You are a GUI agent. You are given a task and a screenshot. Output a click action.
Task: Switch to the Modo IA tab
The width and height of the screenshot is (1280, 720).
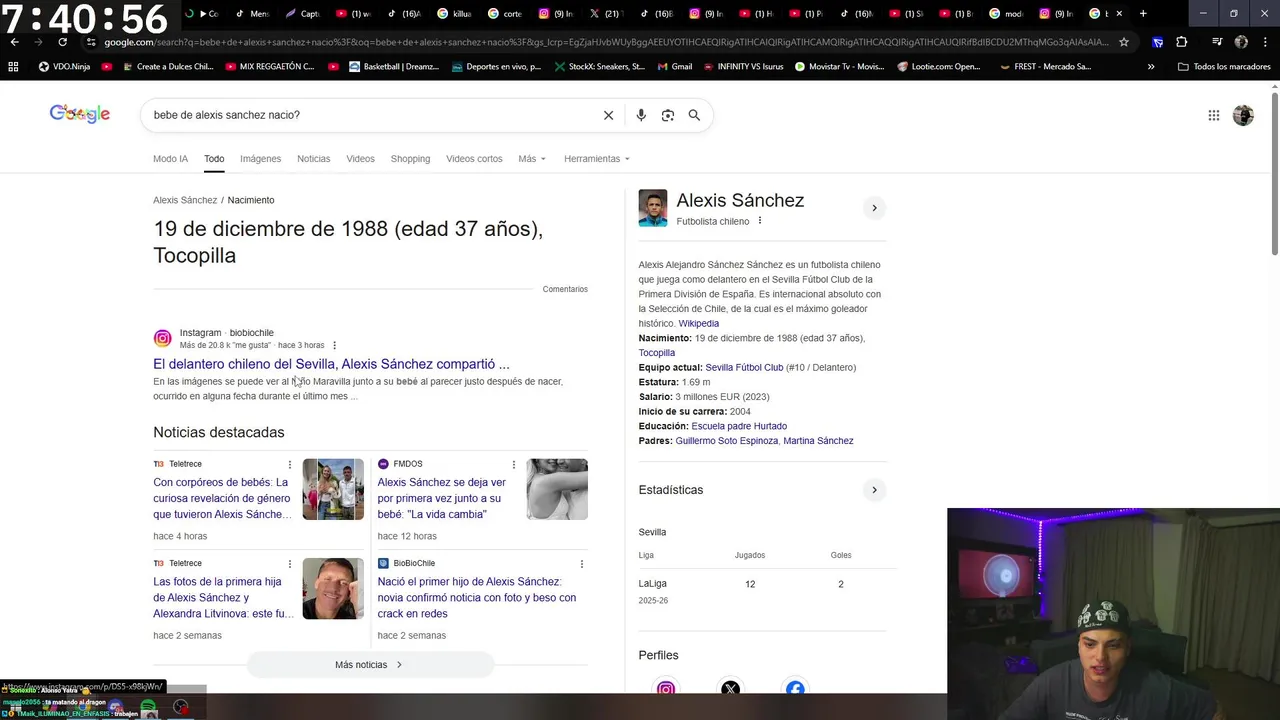(x=170, y=159)
